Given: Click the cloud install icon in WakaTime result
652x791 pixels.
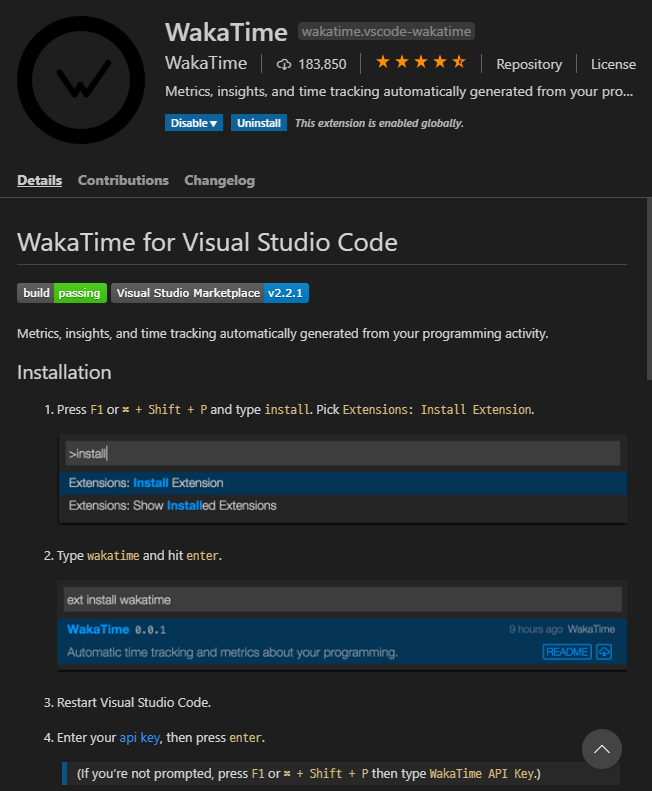Looking at the screenshot, I should (x=604, y=652).
